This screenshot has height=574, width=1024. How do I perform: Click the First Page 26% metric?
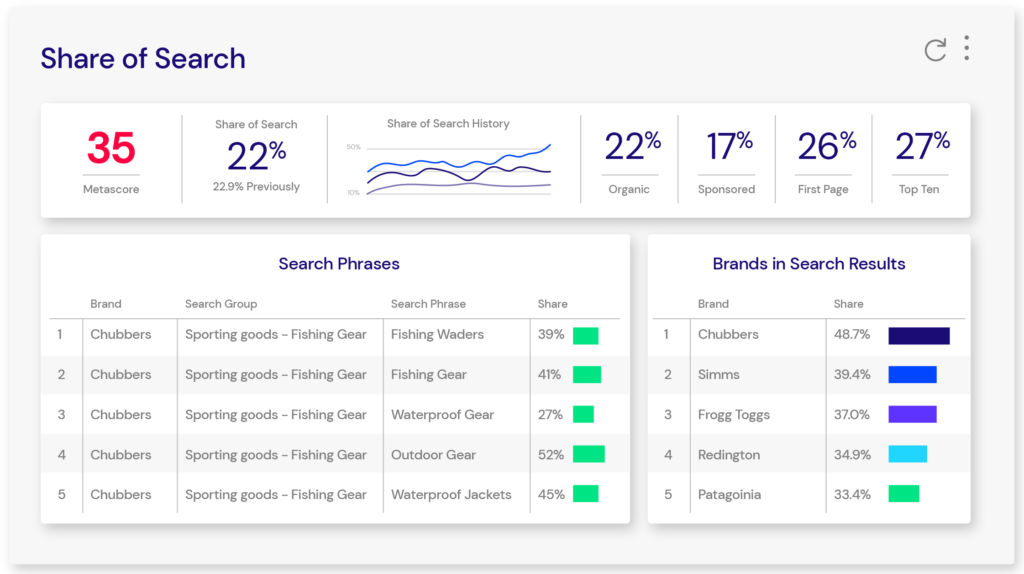click(826, 146)
